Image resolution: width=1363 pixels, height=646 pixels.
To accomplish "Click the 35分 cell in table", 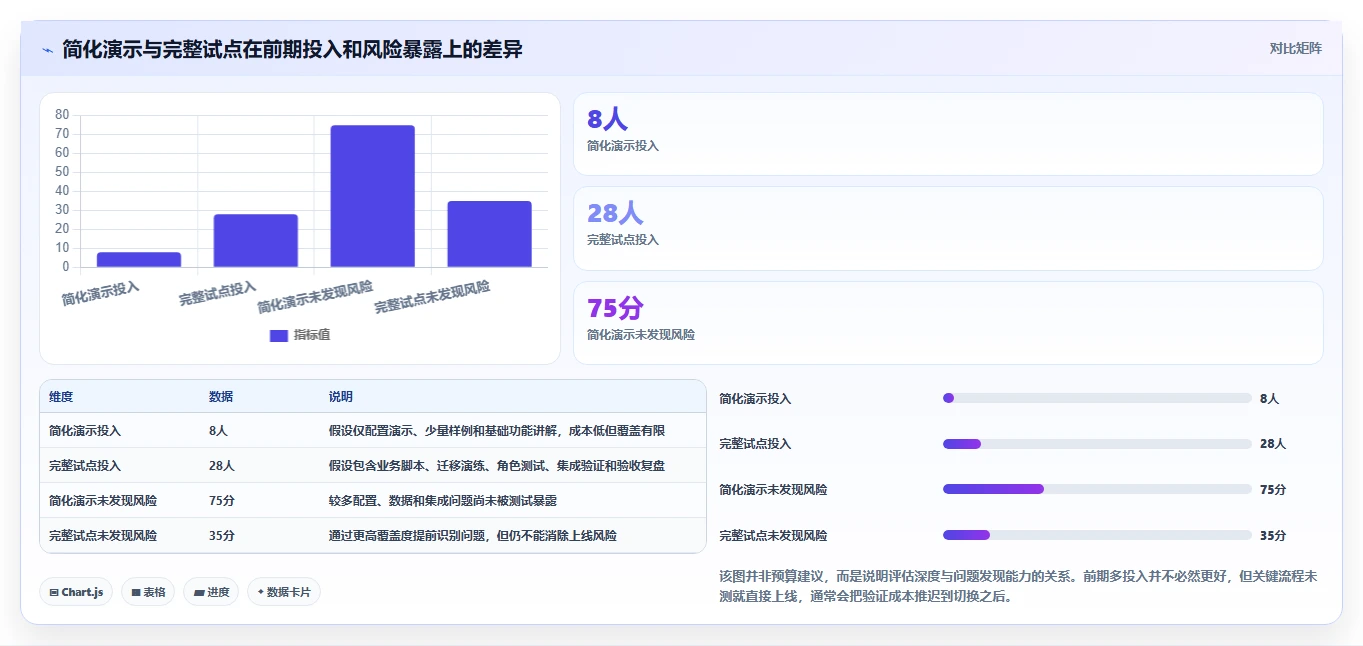I will pos(222,536).
